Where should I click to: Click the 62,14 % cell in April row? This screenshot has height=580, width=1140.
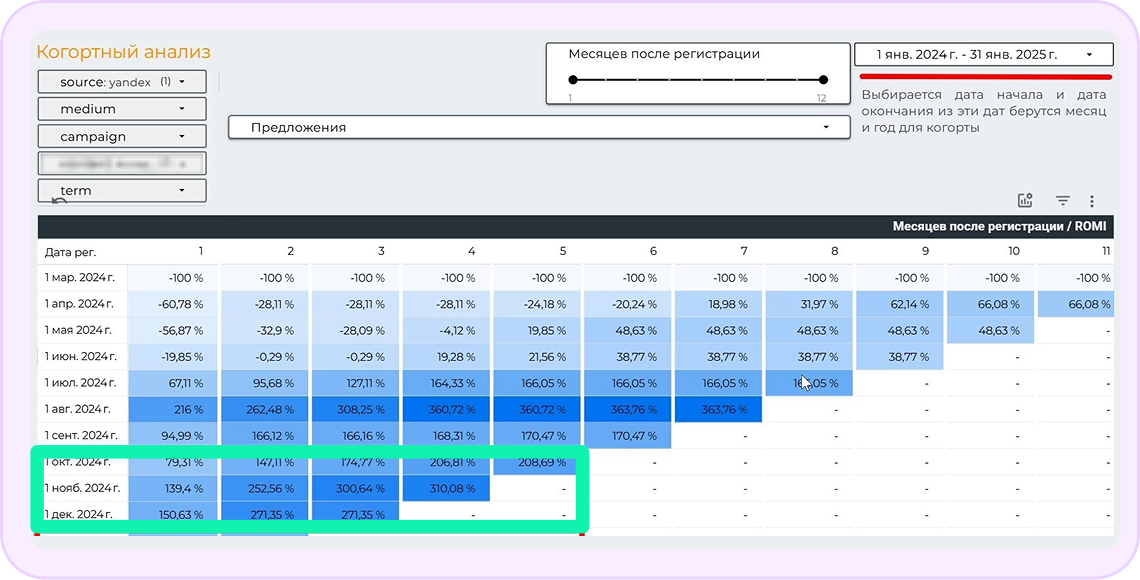point(901,304)
